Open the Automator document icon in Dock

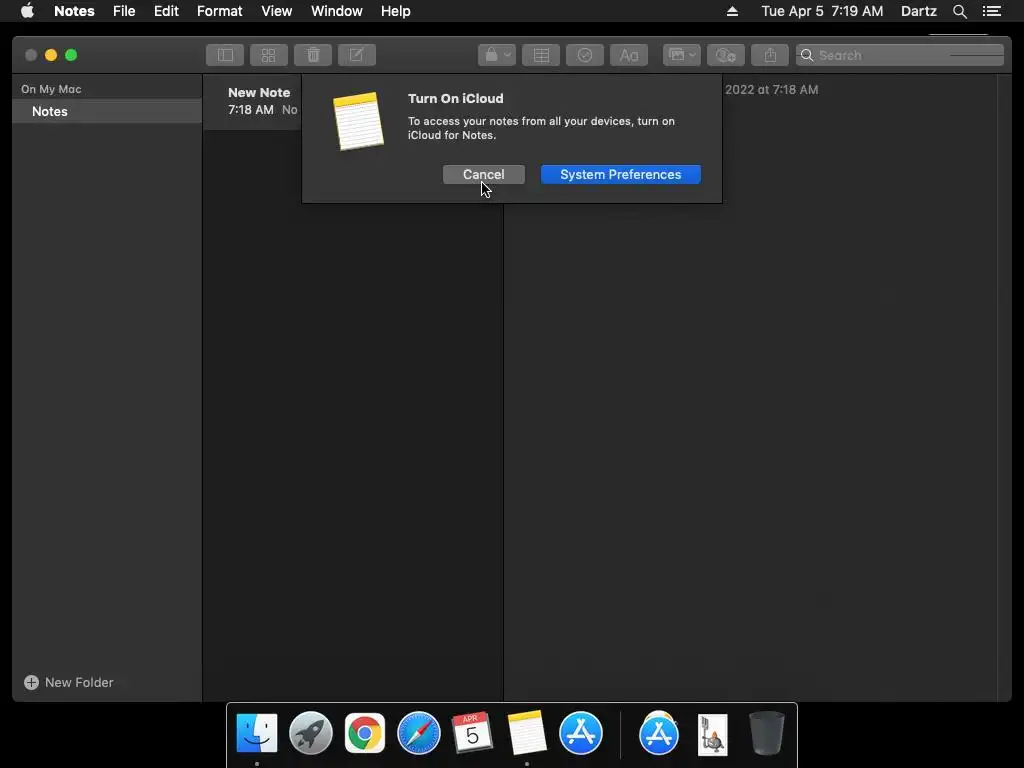point(712,734)
